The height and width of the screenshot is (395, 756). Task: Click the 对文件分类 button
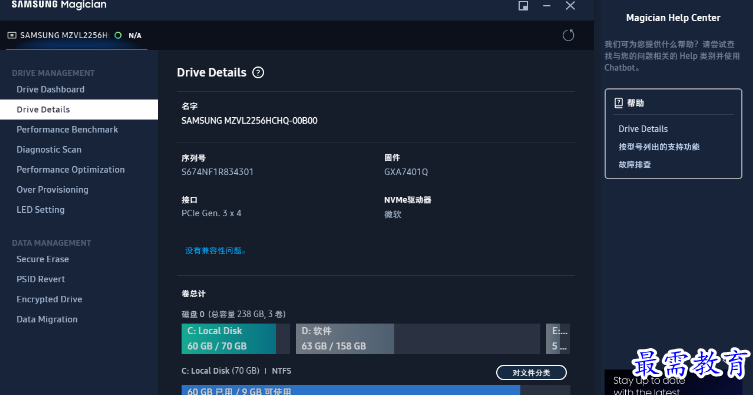pyautogui.click(x=531, y=372)
